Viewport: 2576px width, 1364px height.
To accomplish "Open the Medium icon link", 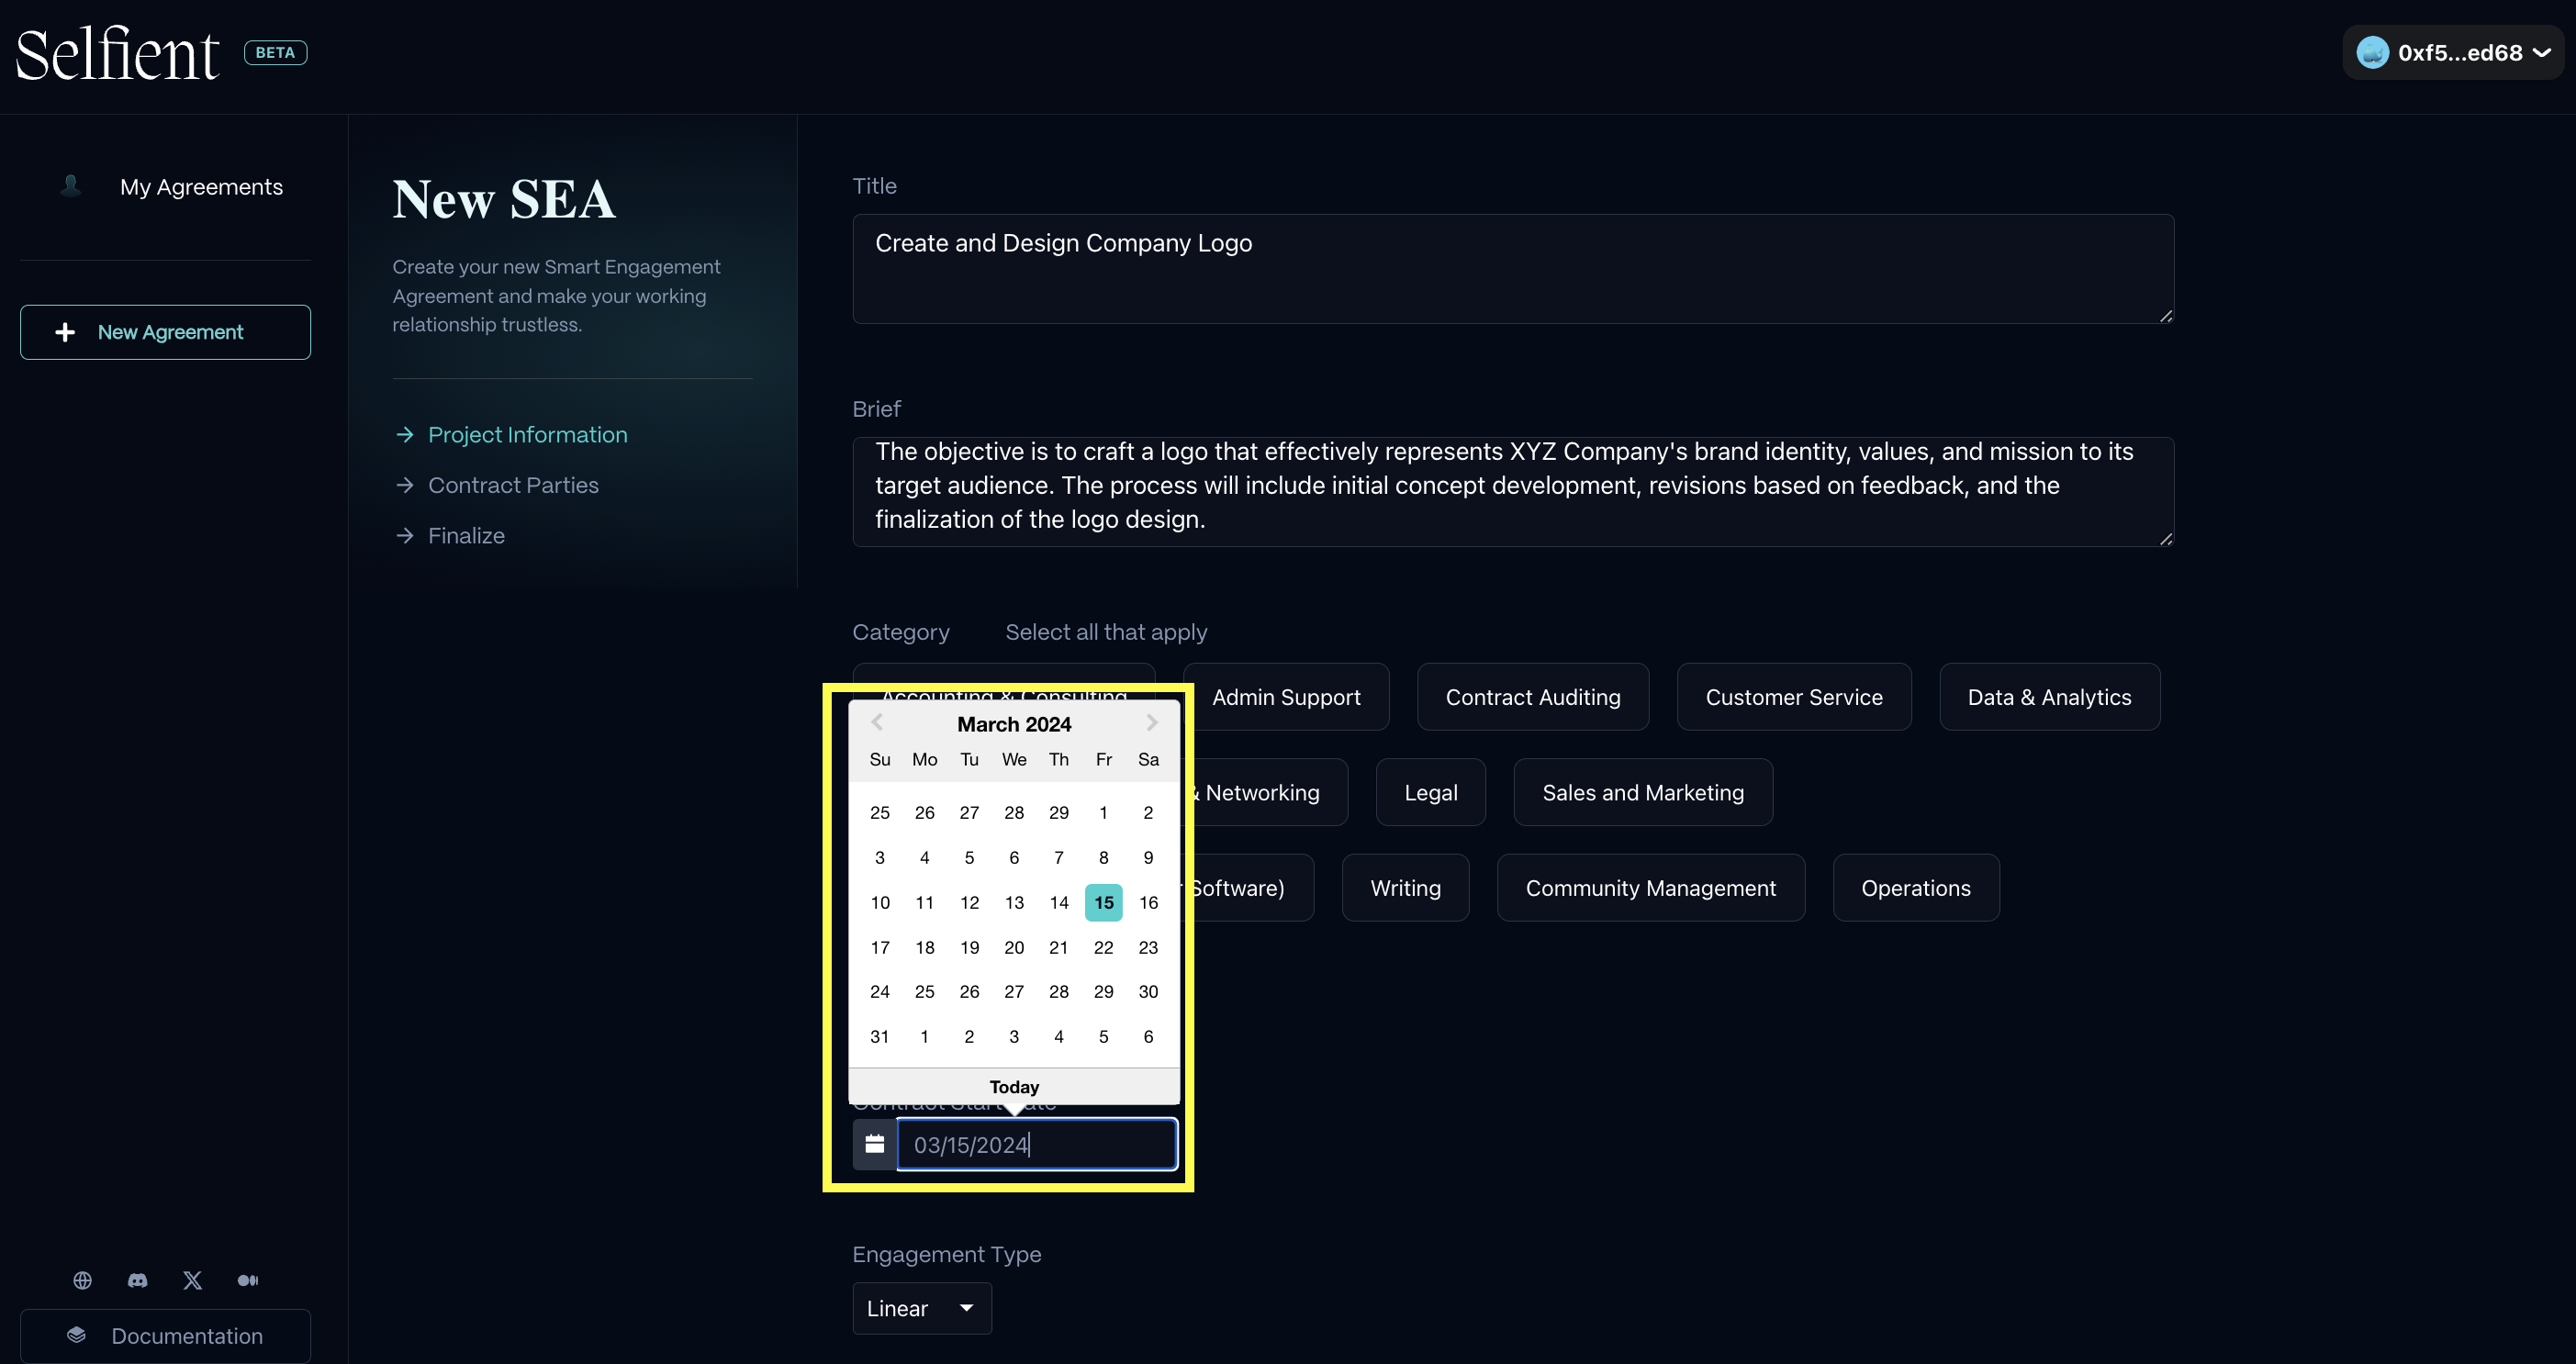I will point(248,1280).
